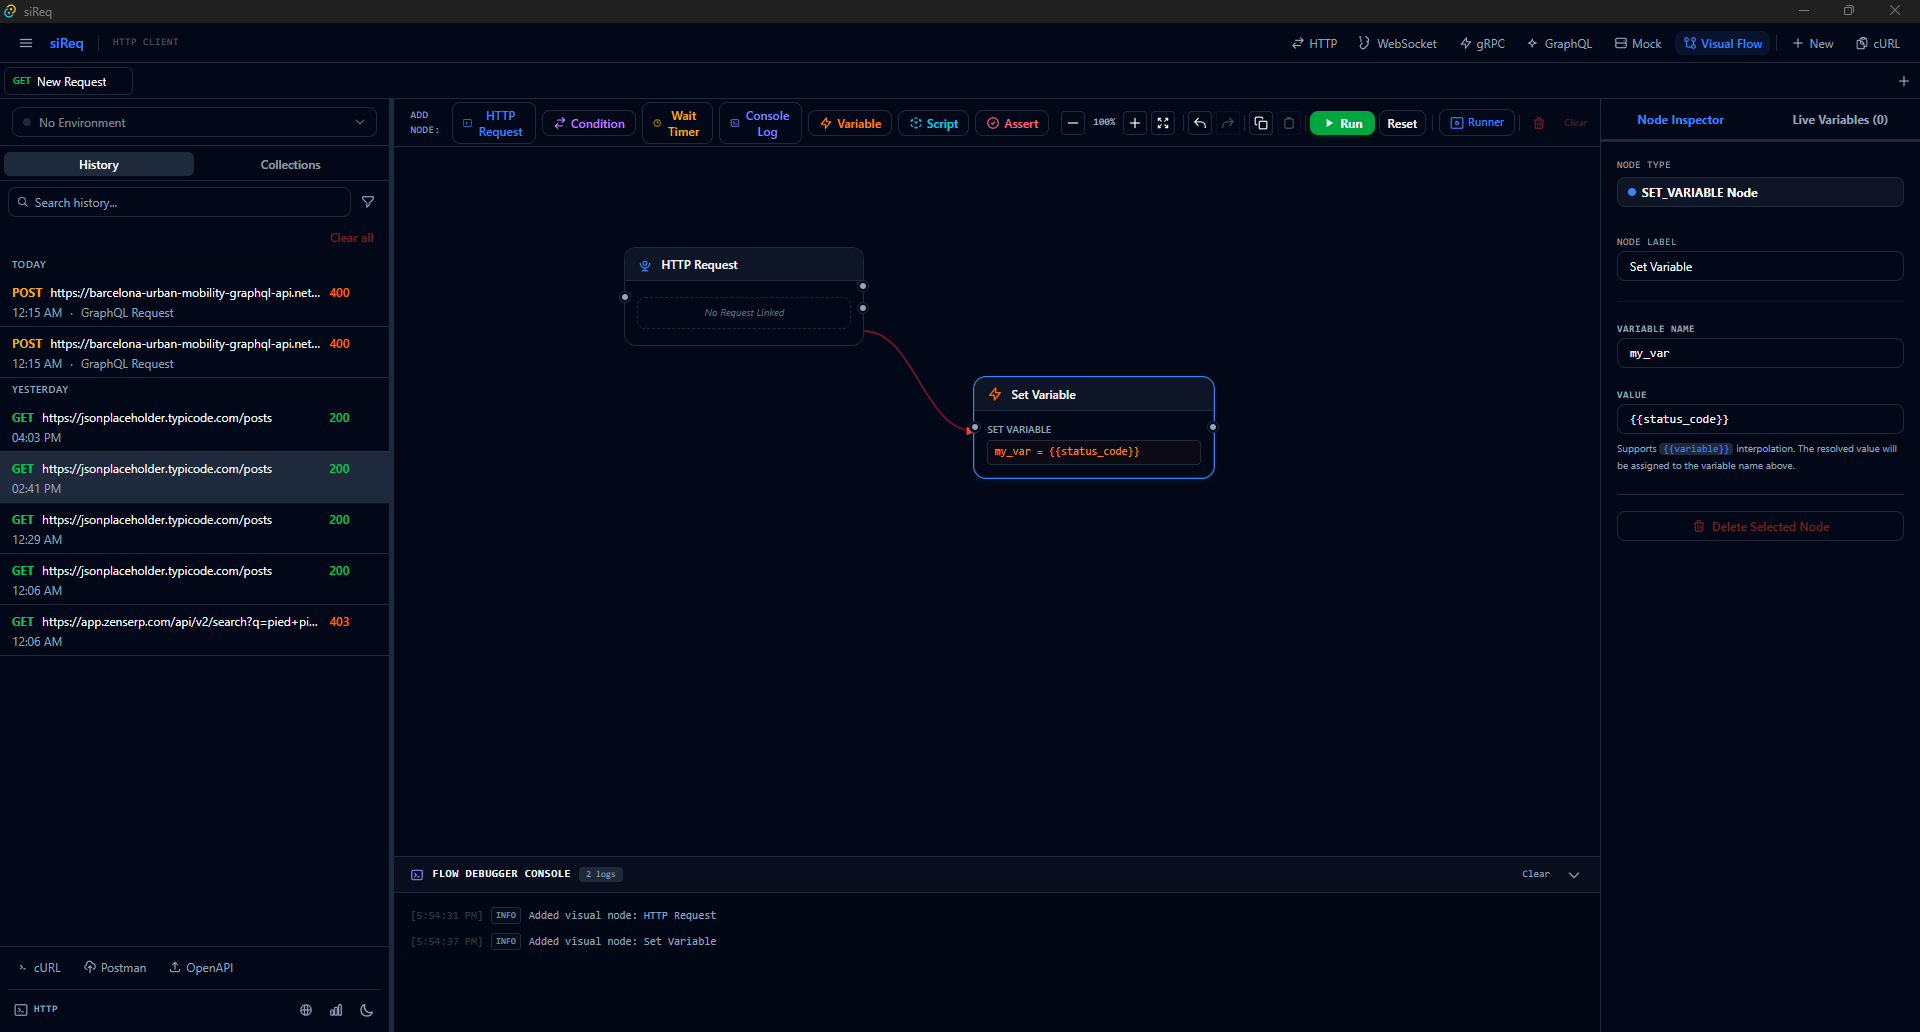The width and height of the screenshot is (1920, 1032).
Task: Open the zenserp 403 history entry
Action: [x=194, y=631]
